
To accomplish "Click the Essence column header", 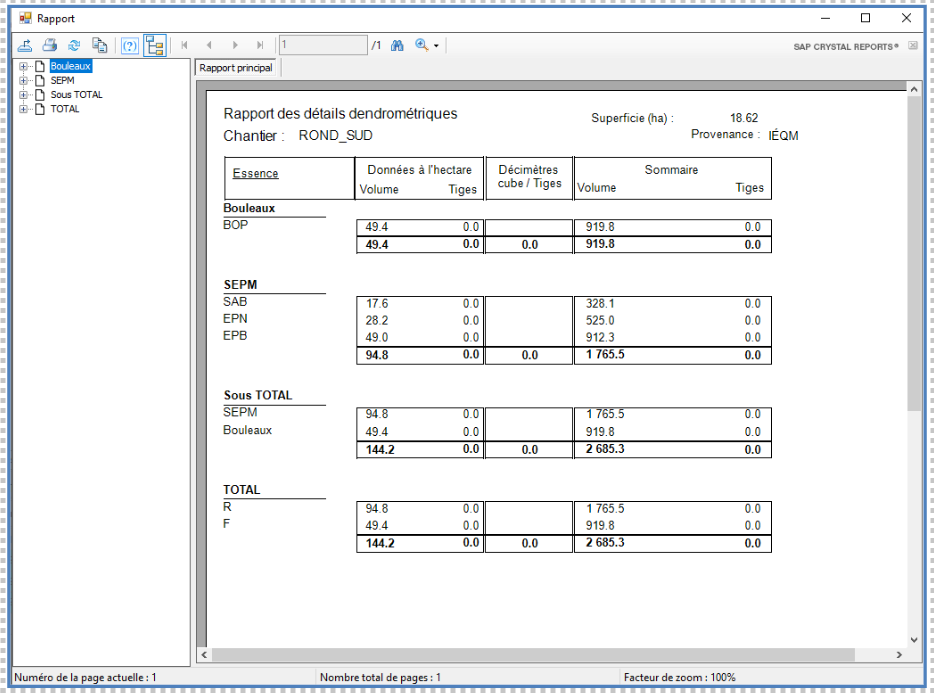I will (x=255, y=173).
